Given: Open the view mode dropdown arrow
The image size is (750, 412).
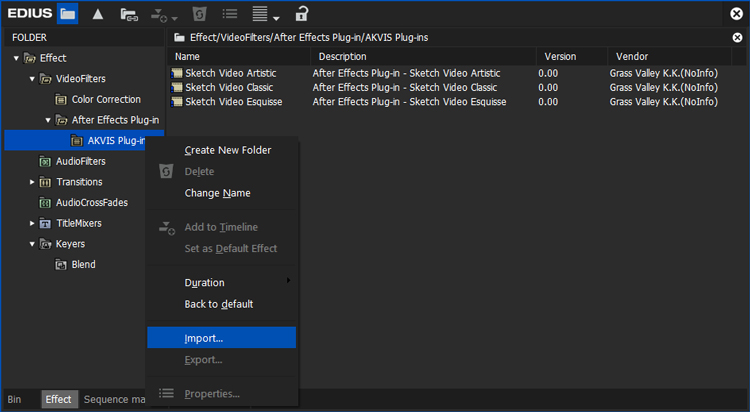Looking at the screenshot, I should pos(276,19).
